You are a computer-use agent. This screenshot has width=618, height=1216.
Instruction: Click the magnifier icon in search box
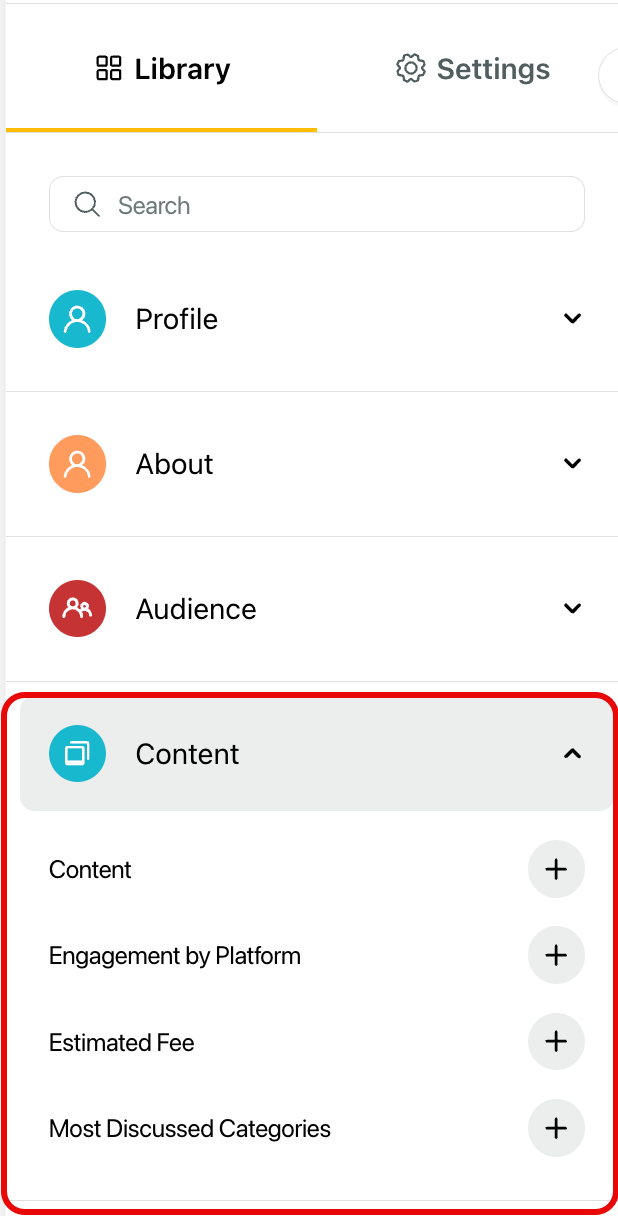(x=87, y=205)
